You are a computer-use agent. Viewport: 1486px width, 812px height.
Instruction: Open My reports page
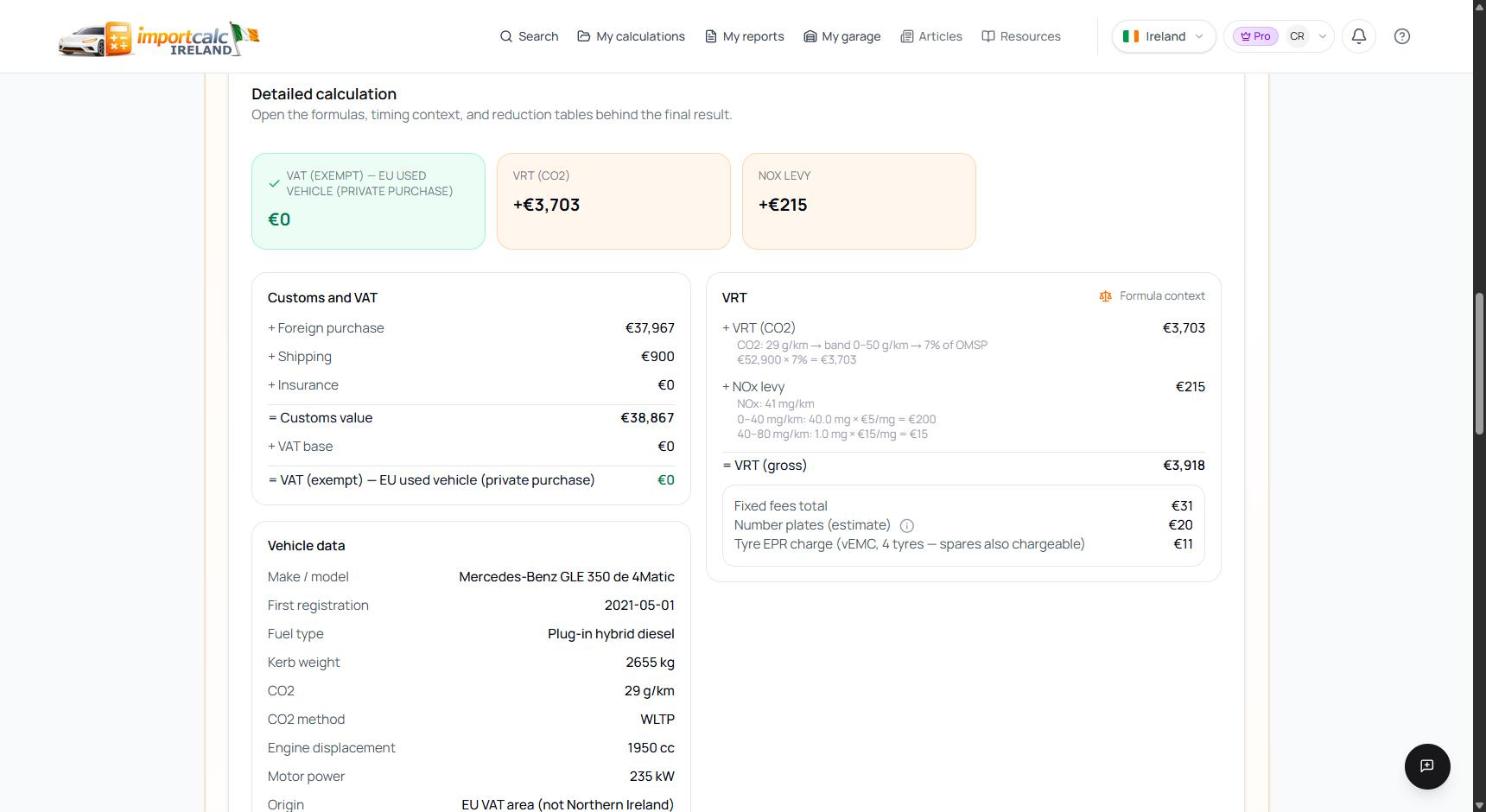744,36
